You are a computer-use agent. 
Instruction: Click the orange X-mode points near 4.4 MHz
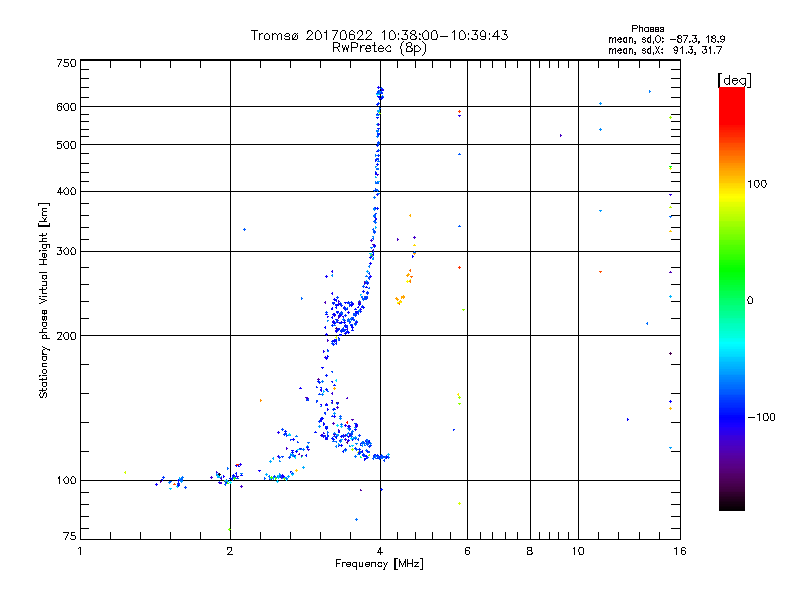[400, 300]
